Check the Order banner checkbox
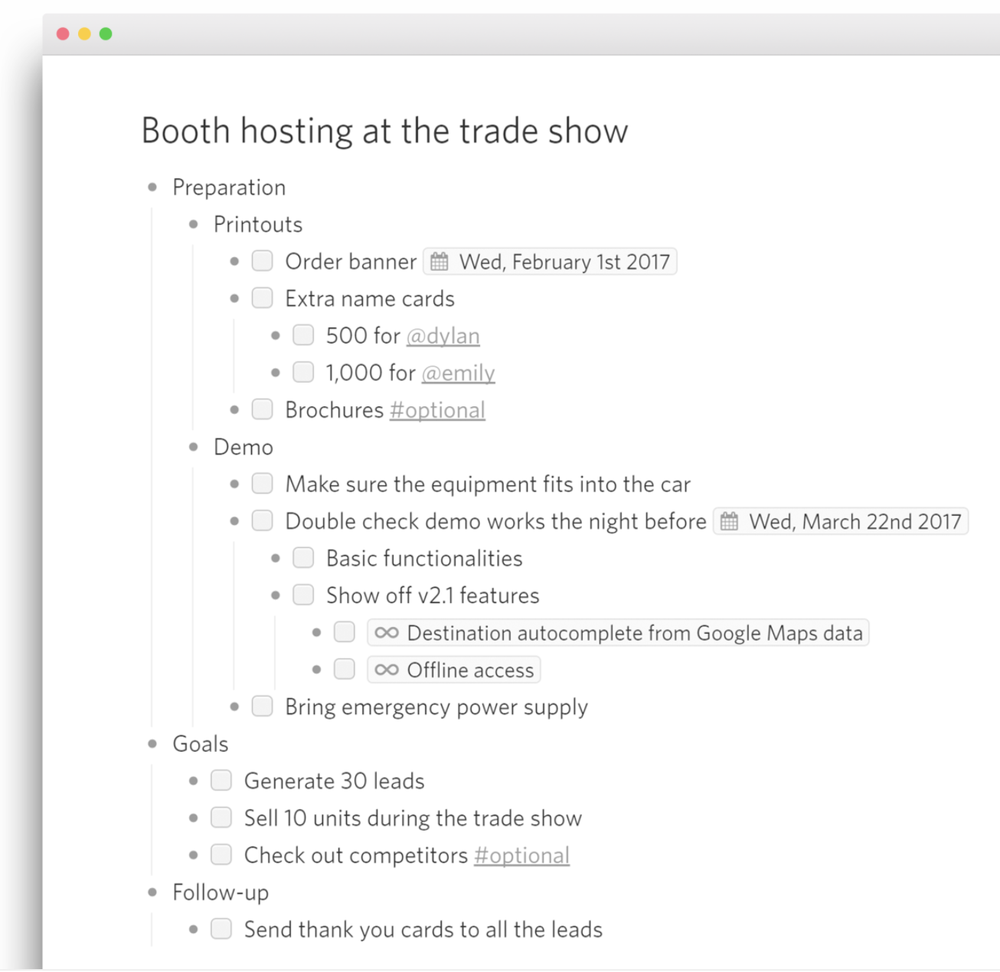Screen dimensions: 1000x972 point(262,261)
